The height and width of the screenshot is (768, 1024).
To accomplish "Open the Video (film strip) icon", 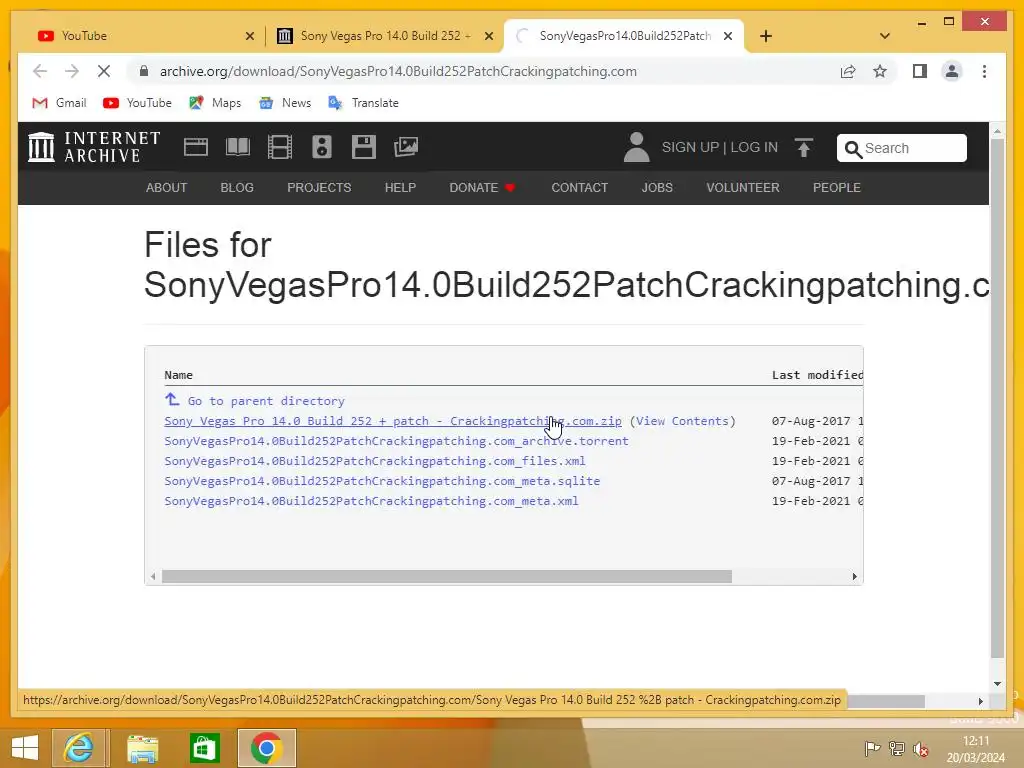I will point(280,147).
